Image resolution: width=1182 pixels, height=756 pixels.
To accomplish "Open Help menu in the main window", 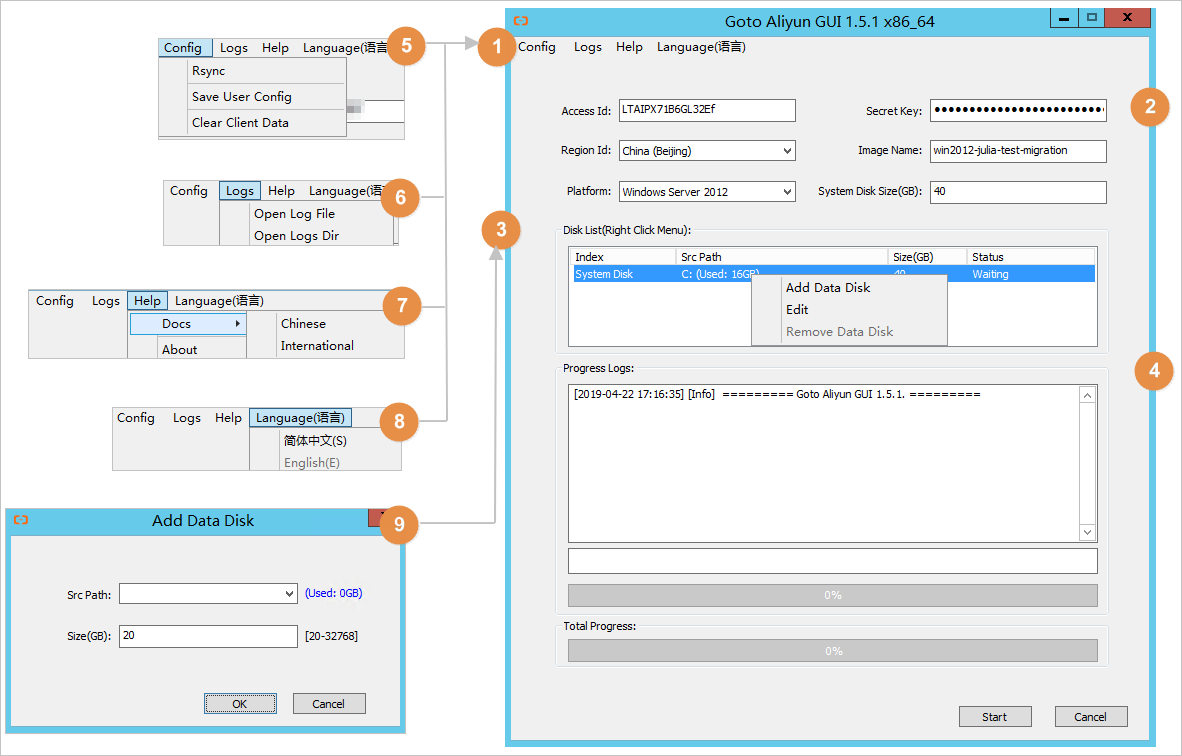I will click(x=629, y=47).
